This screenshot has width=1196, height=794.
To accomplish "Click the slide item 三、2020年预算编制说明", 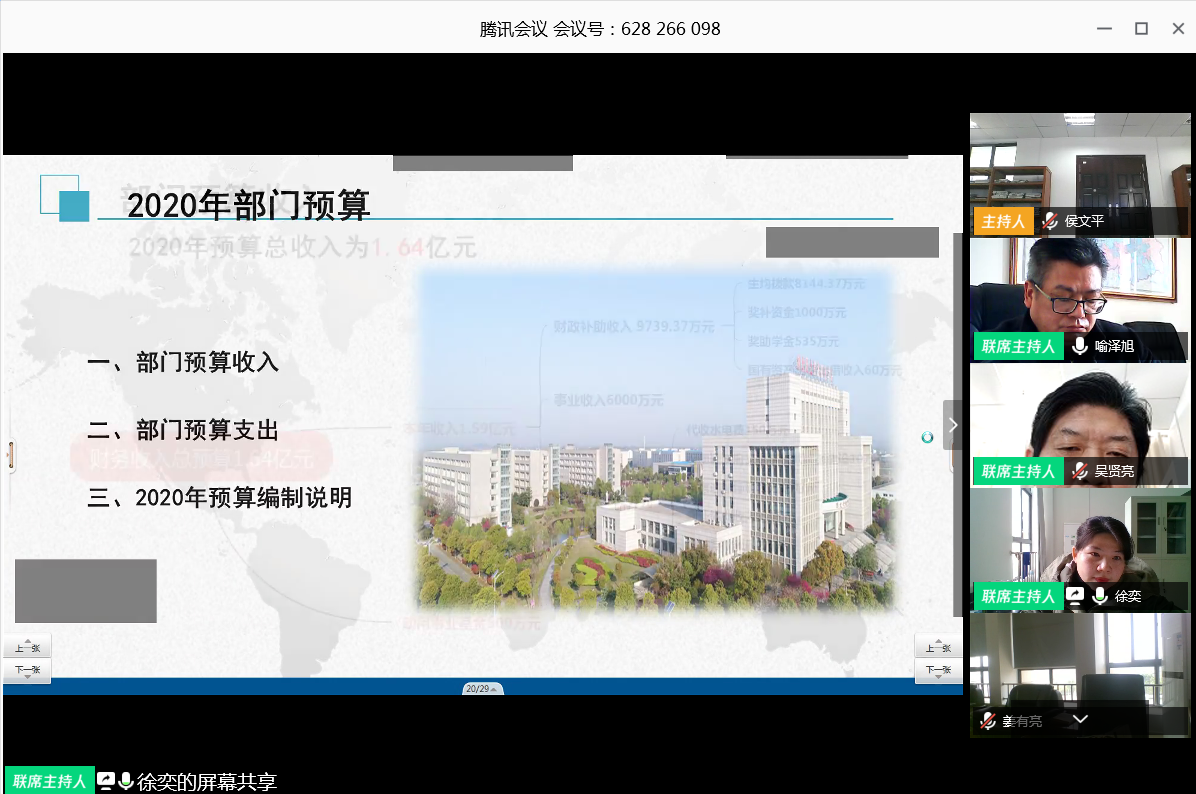I will (x=220, y=497).
